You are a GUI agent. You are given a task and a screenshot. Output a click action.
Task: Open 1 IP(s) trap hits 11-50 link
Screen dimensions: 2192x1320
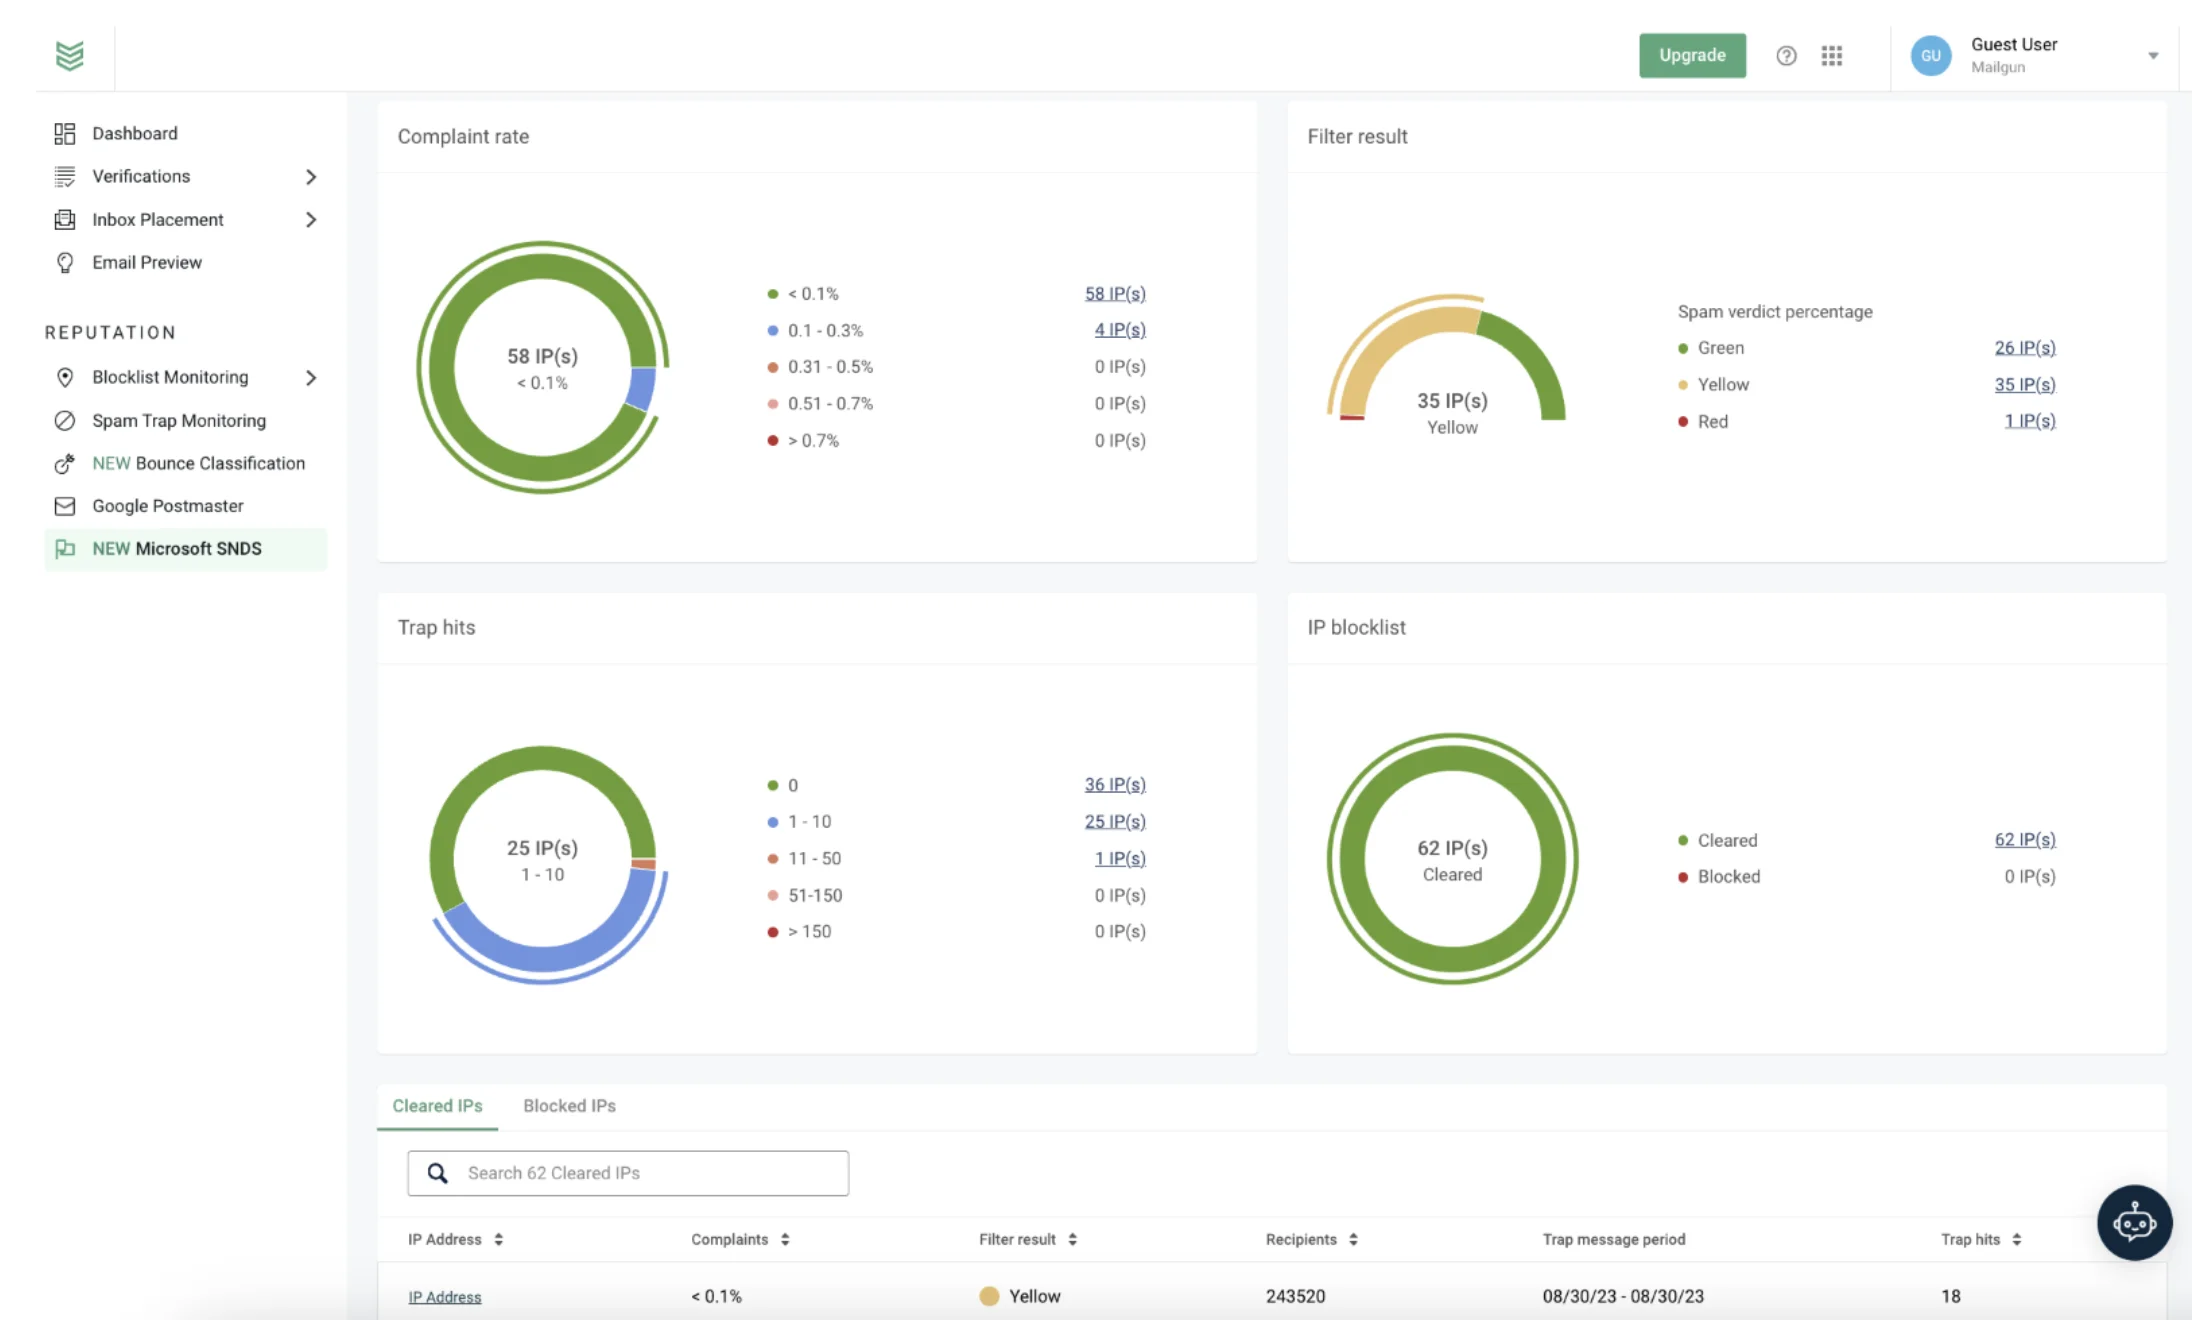(1120, 859)
